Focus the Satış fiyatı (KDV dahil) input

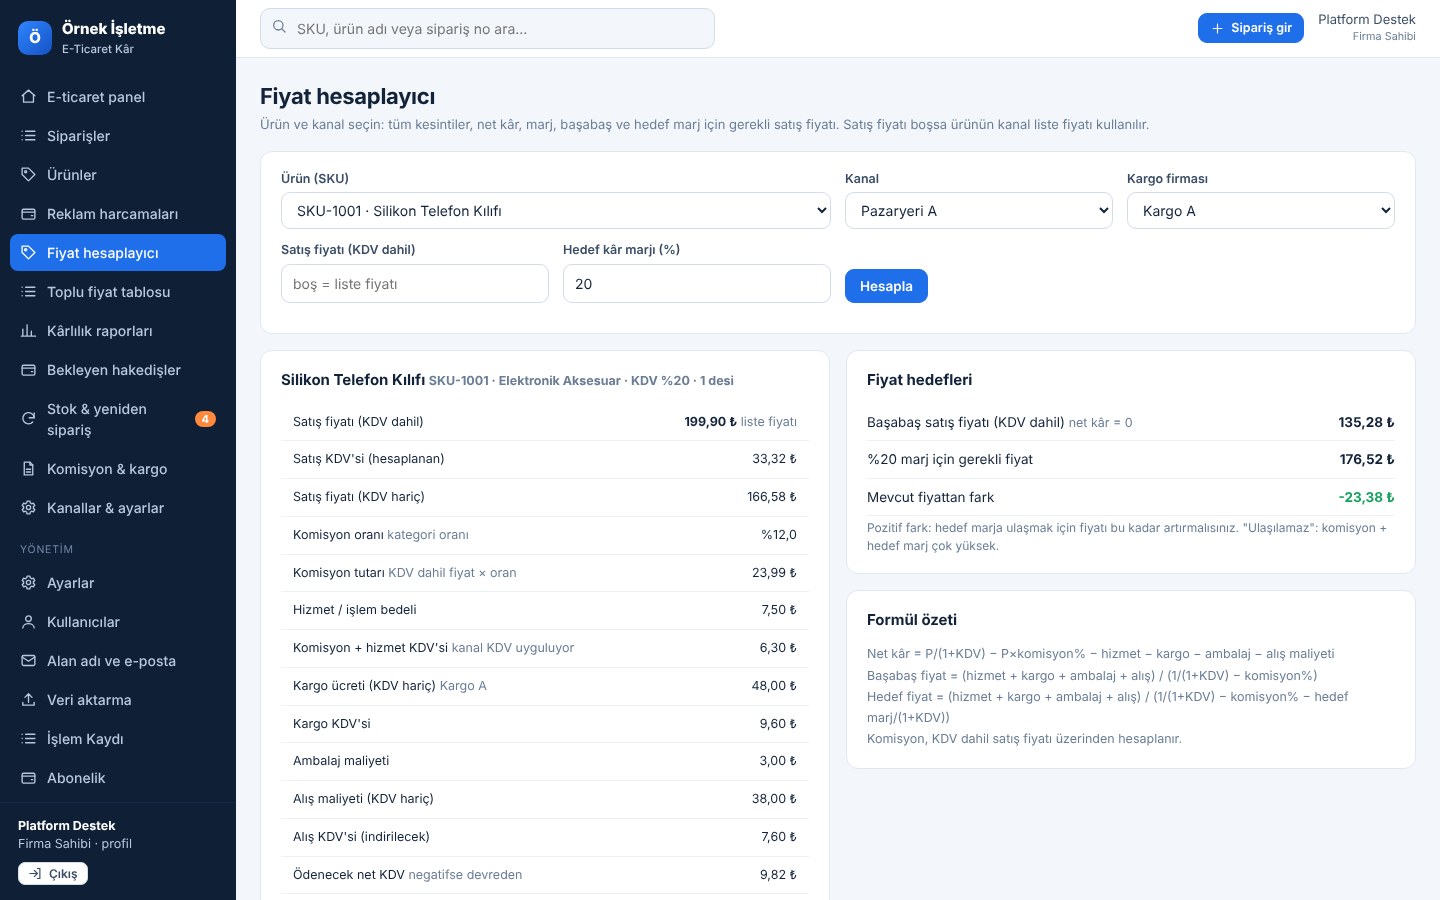pos(415,284)
